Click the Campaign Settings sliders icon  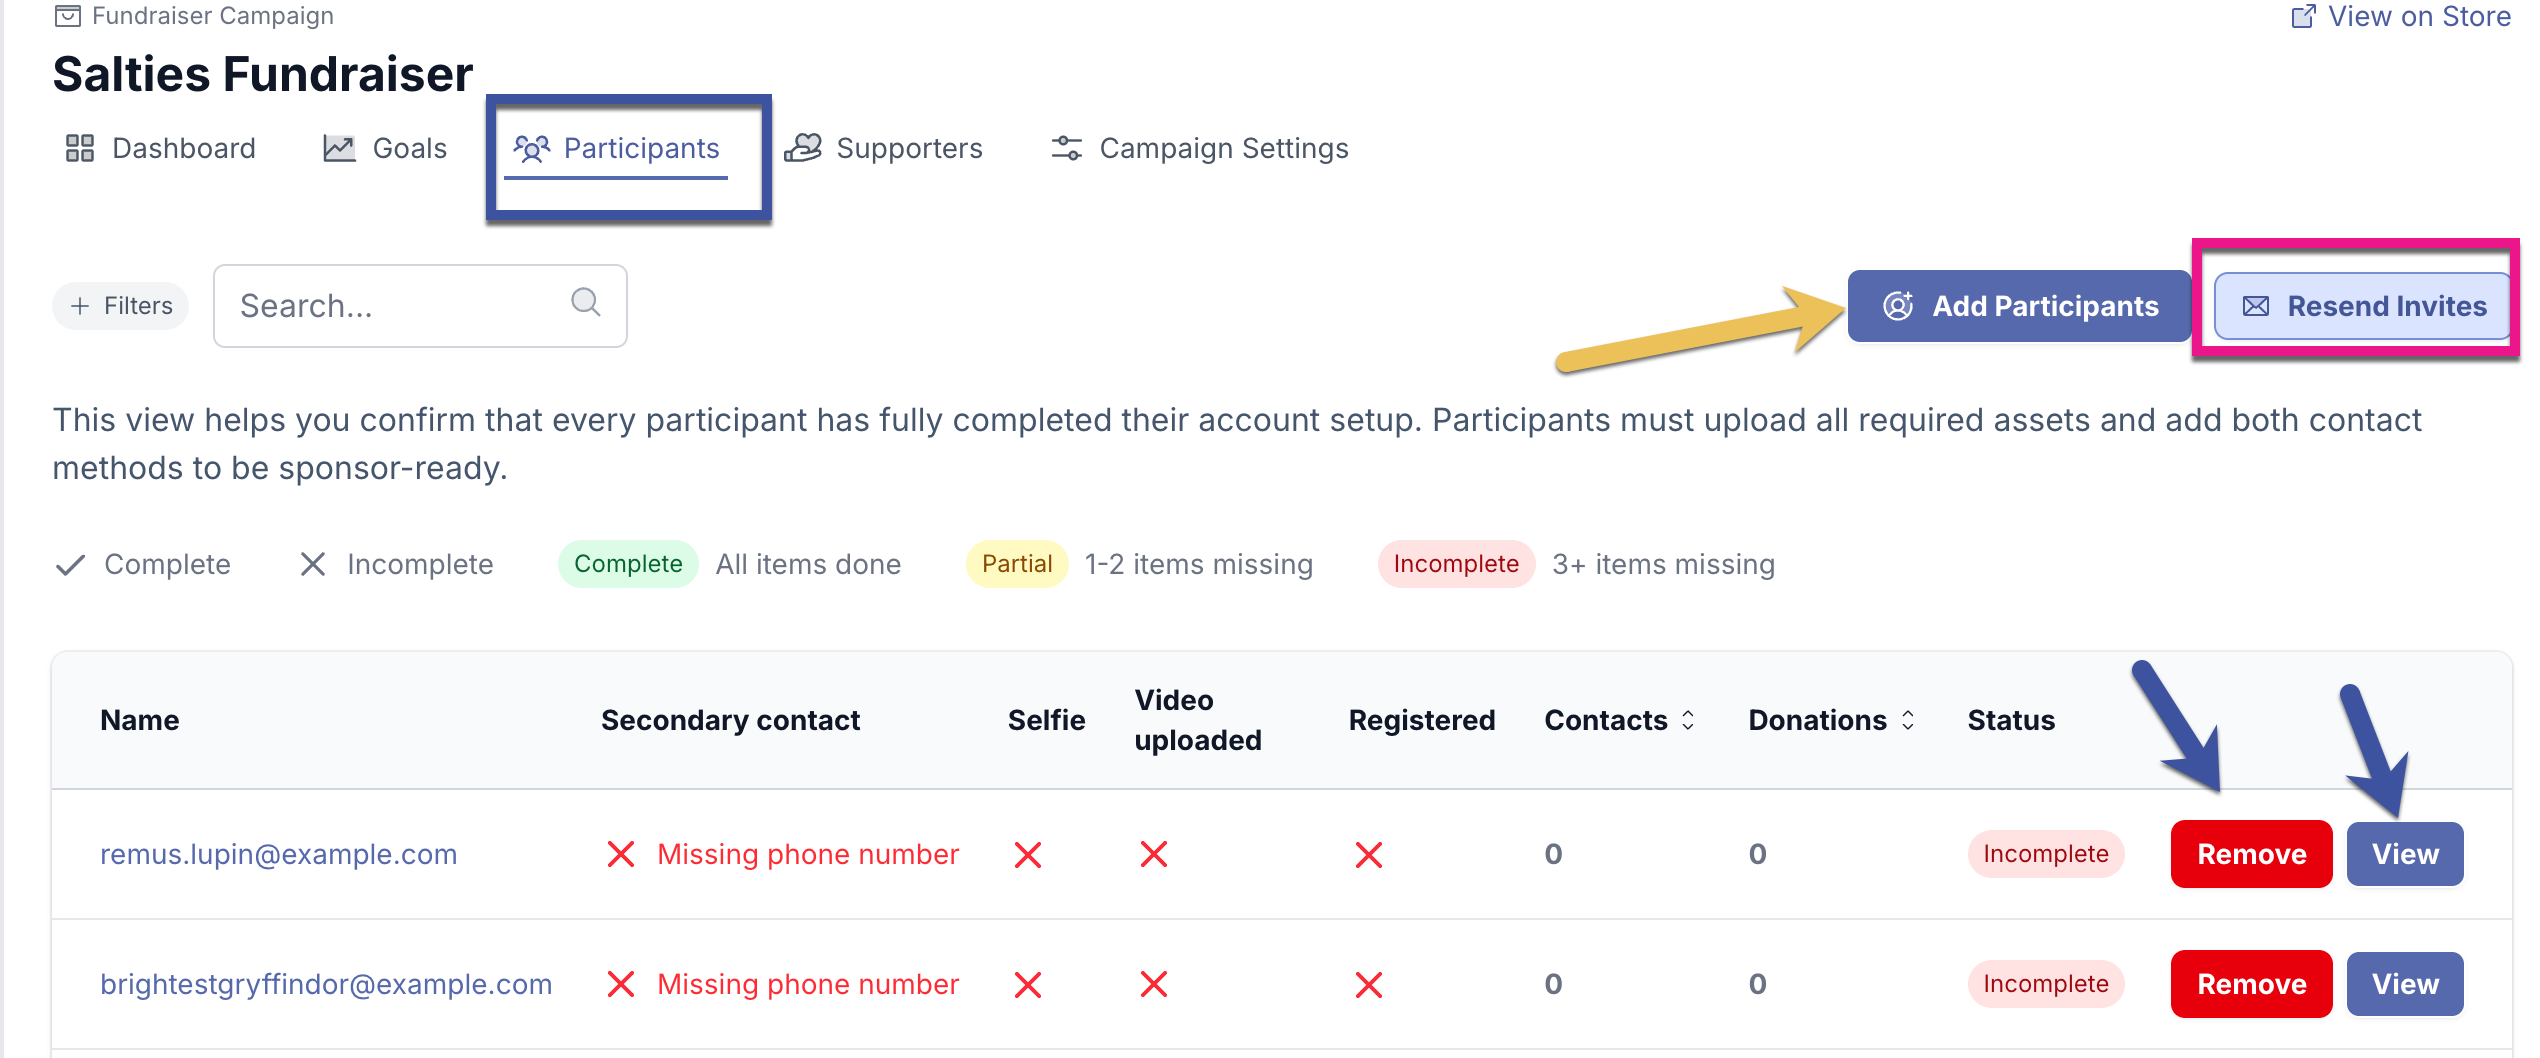tap(1066, 148)
